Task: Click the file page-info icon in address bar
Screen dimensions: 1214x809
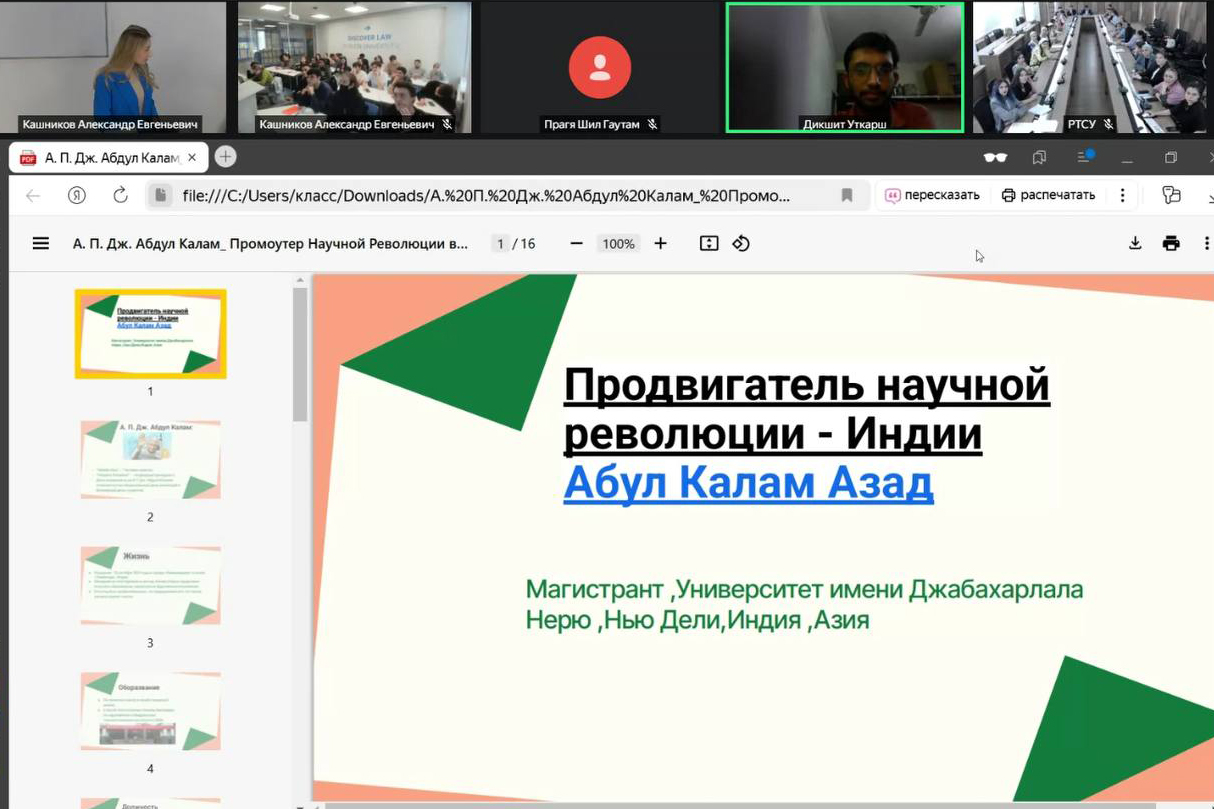Action: point(160,195)
